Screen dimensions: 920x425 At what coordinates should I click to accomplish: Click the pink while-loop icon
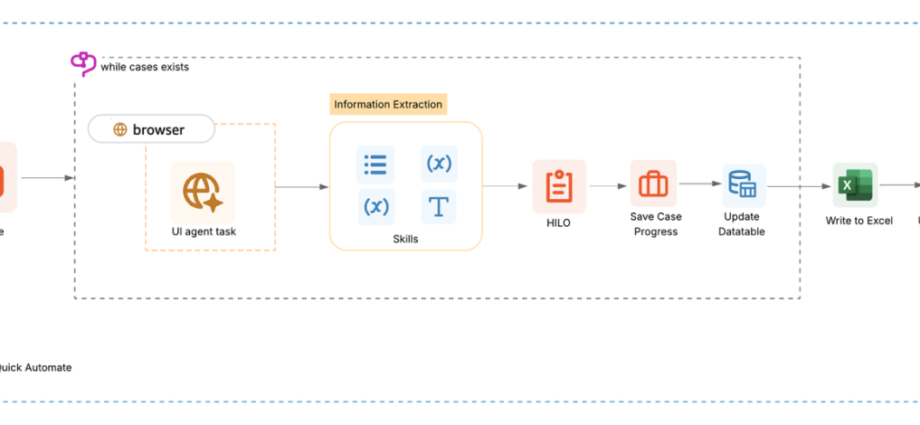pyautogui.click(x=83, y=63)
